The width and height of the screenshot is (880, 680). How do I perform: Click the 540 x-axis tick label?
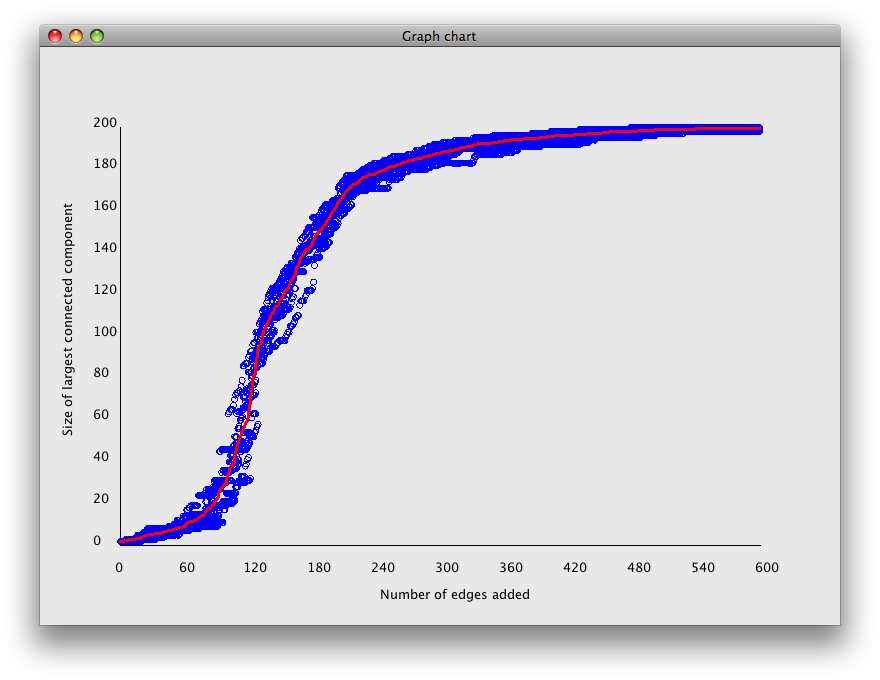703,568
